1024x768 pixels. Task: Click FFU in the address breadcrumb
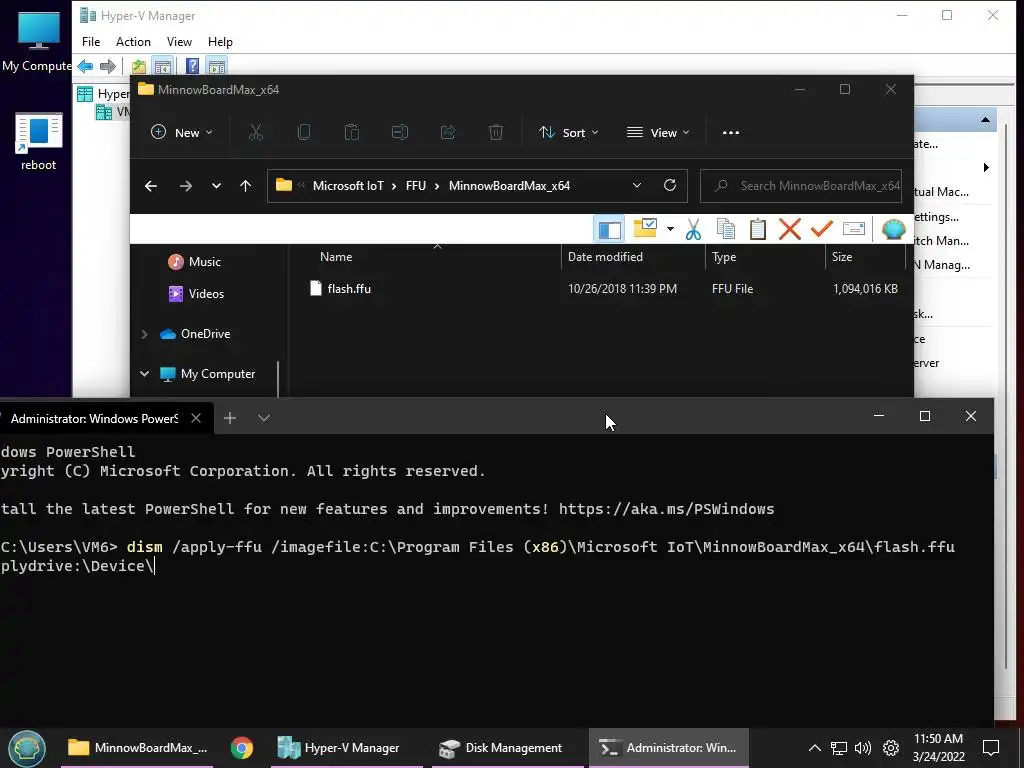coord(415,186)
